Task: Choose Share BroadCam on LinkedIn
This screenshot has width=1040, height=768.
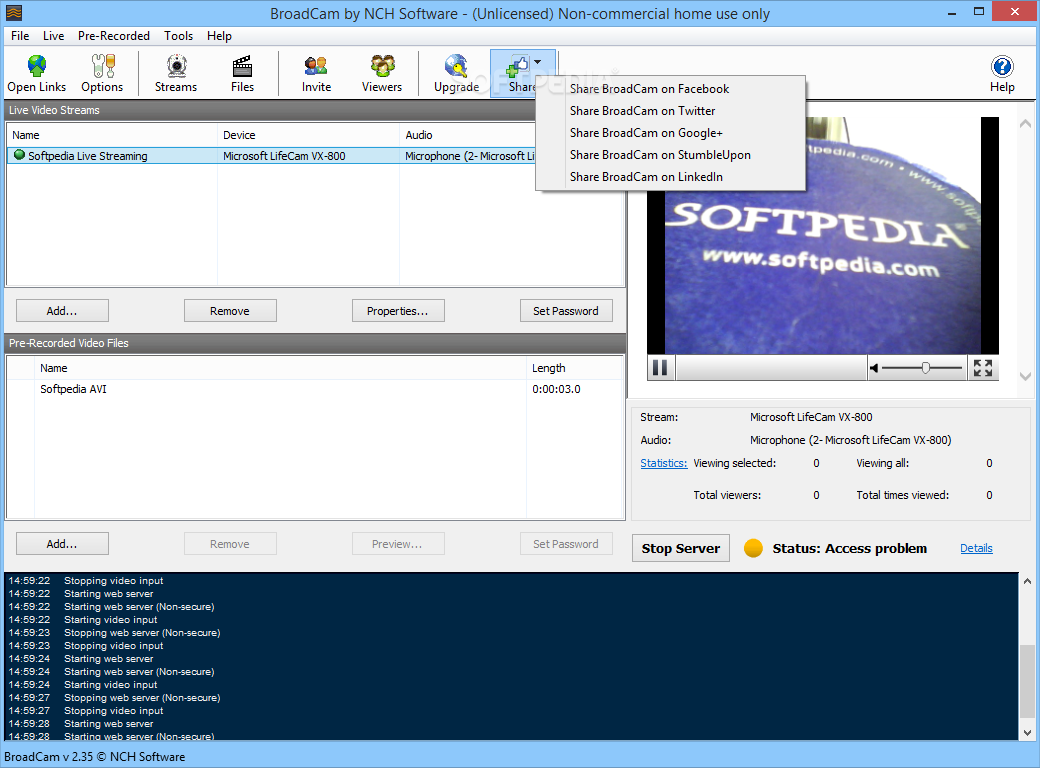Action: click(671, 176)
